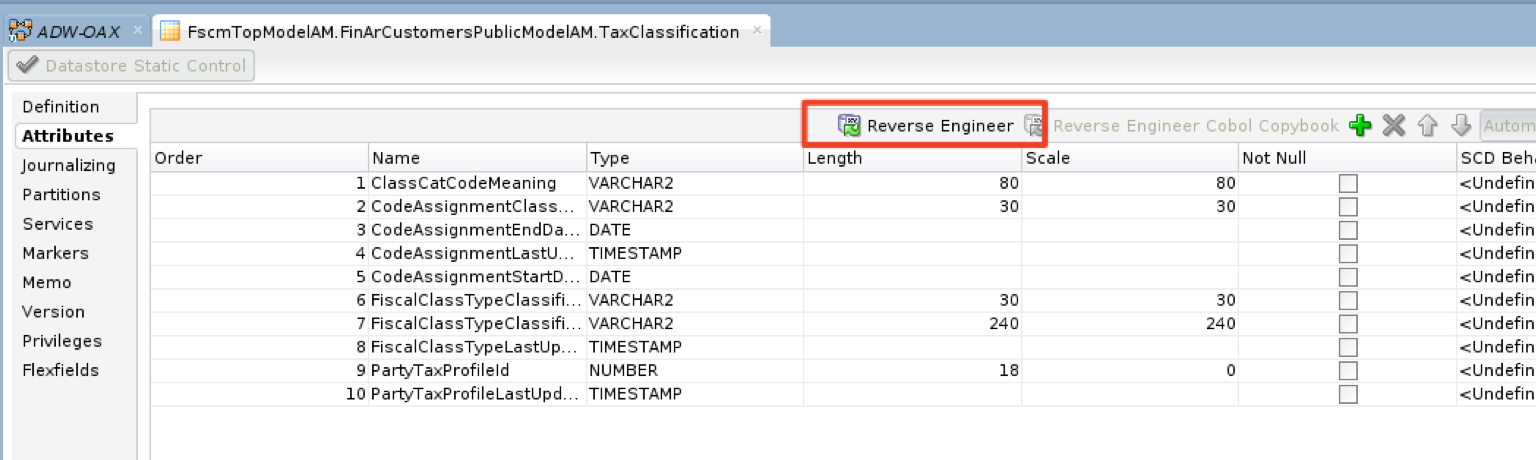
Task: Click the delete attribute X icon
Action: [1393, 126]
